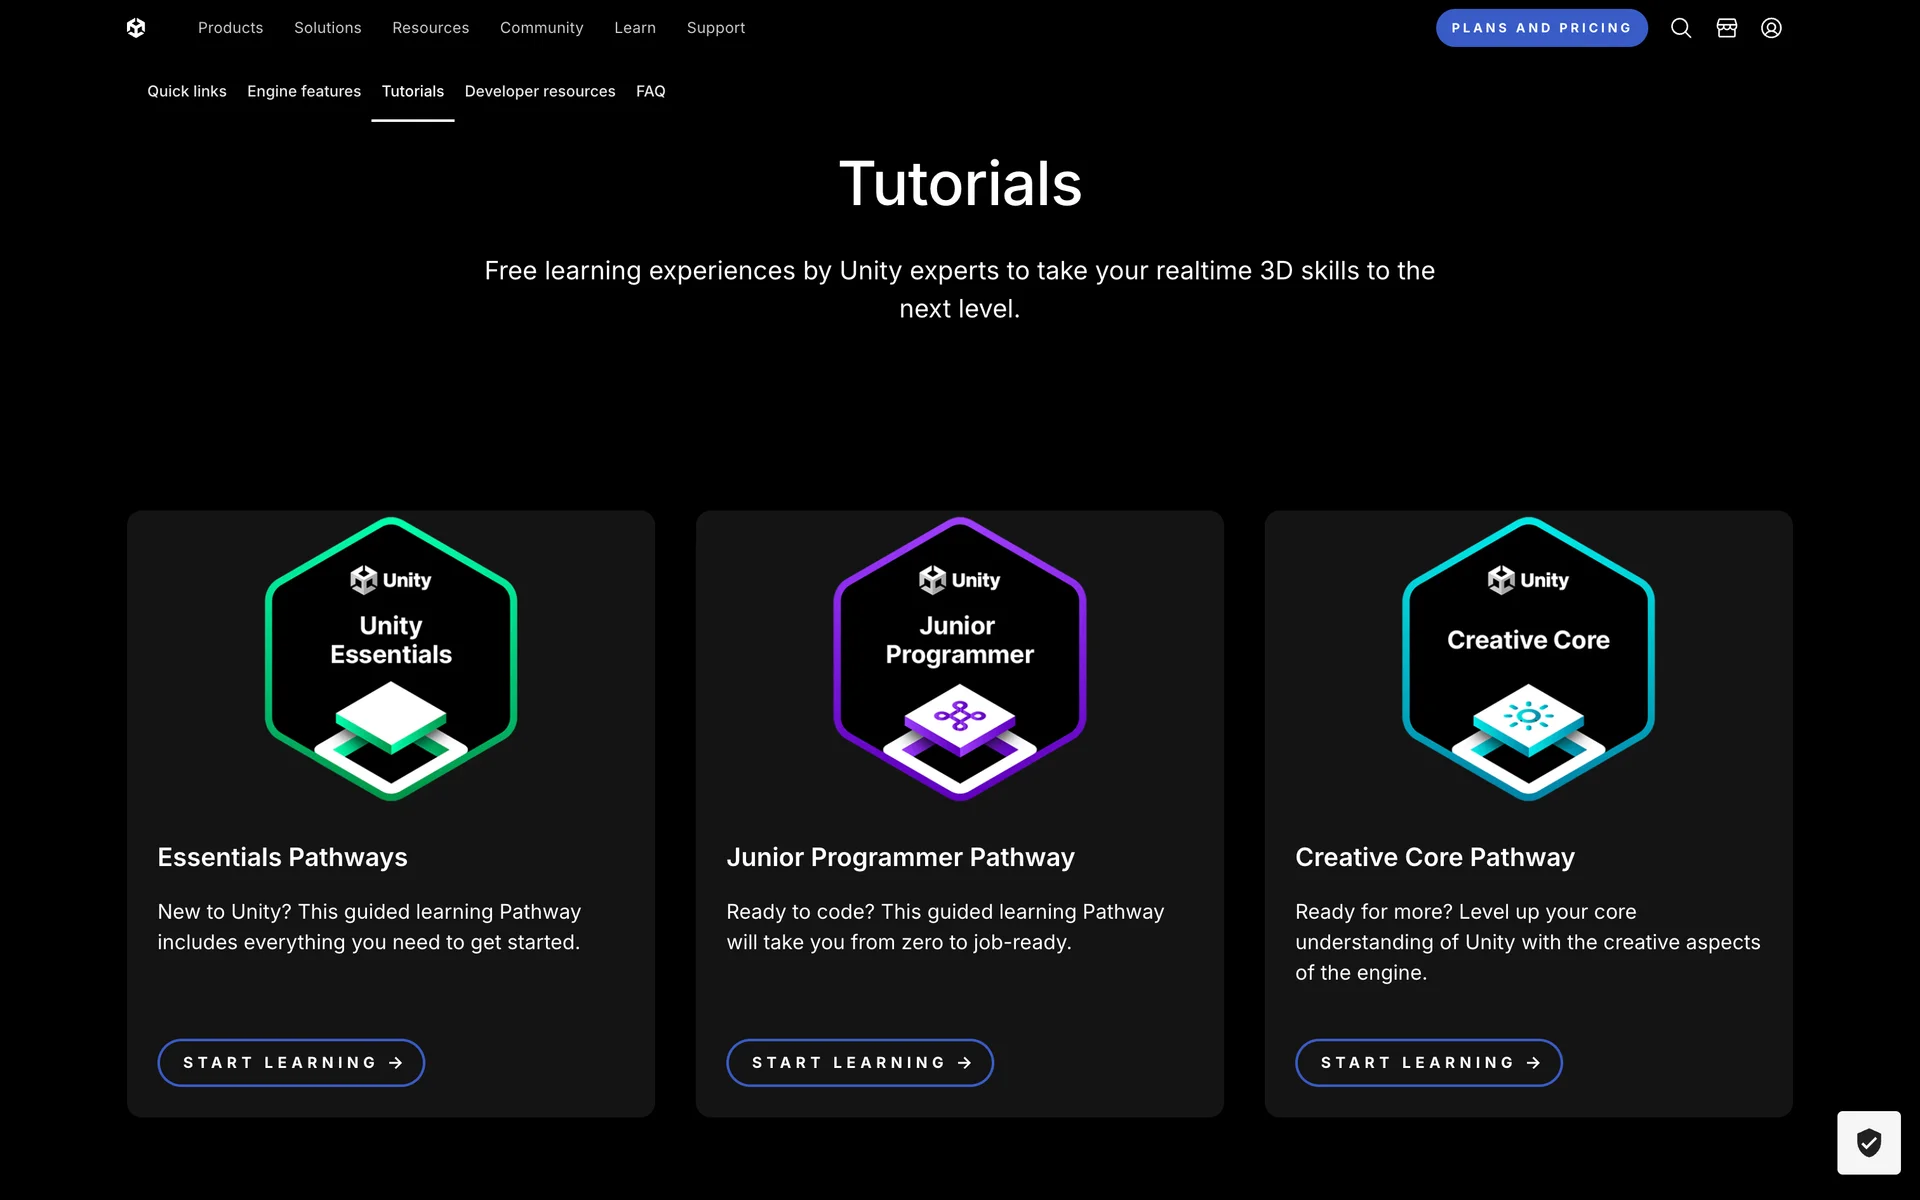Screen dimensions: 1920x1200
Task: Start learning the Creative Core Pathway
Action: [x=1428, y=1062]
